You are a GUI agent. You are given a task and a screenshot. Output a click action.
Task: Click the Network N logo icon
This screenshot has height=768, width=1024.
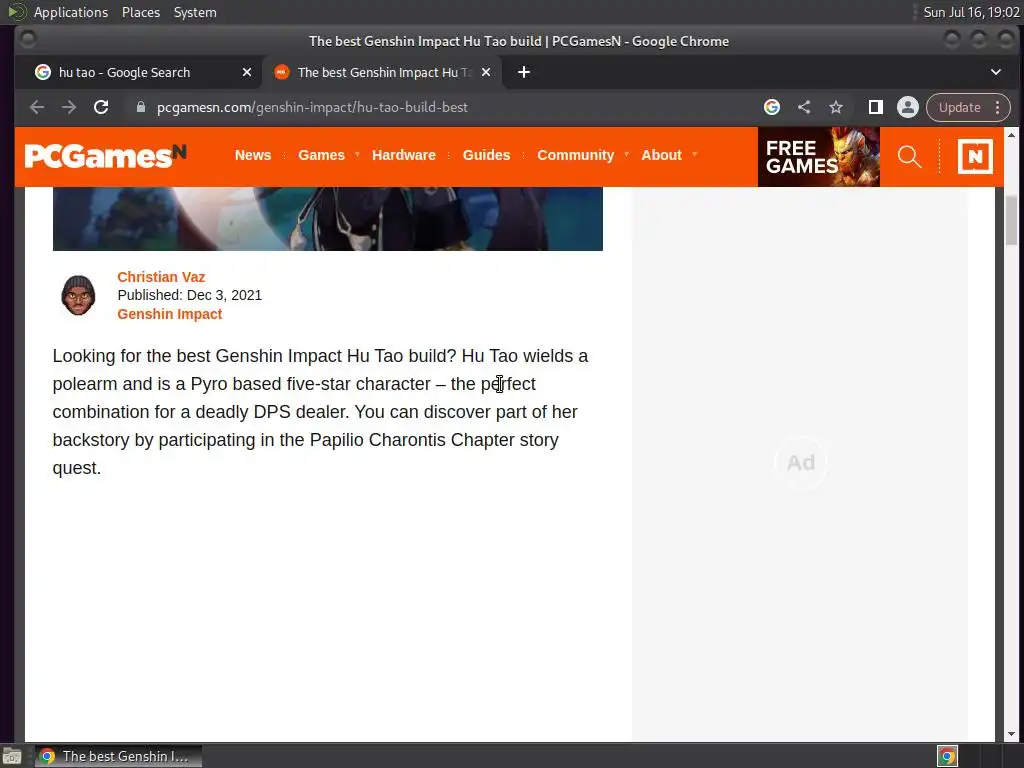975,157
